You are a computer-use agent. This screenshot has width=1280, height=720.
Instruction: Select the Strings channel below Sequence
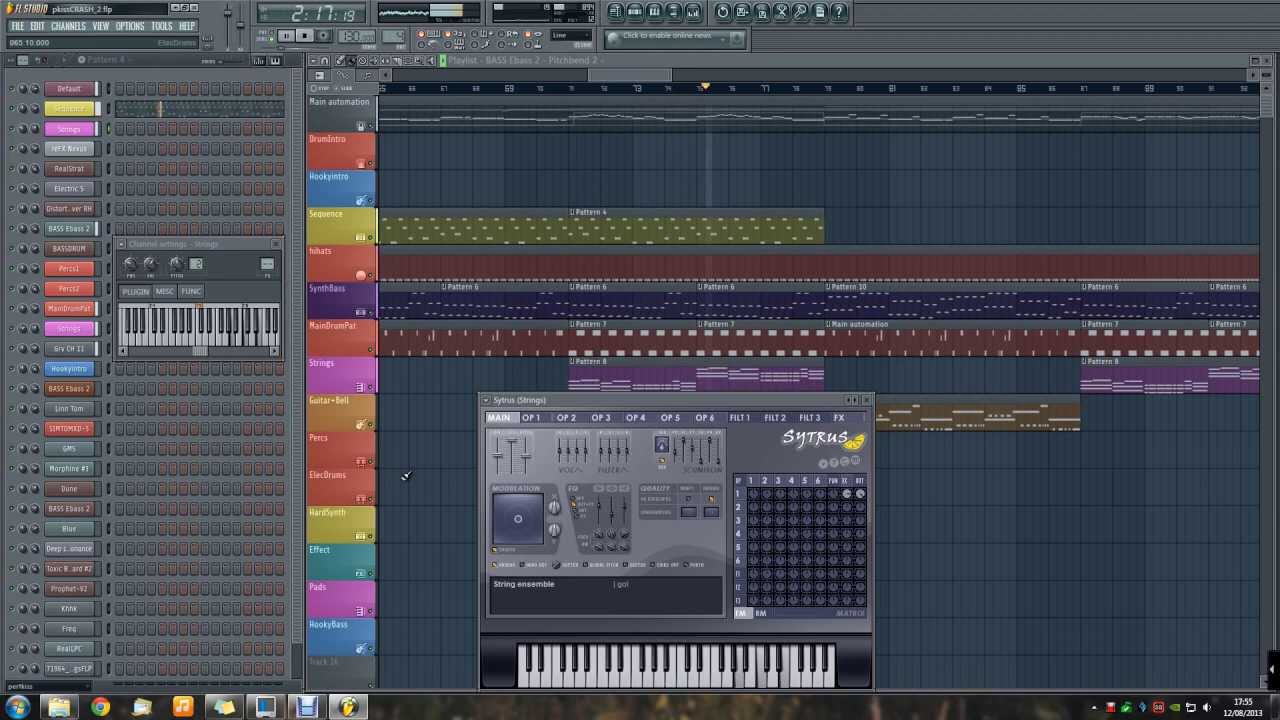coord(69,128)
